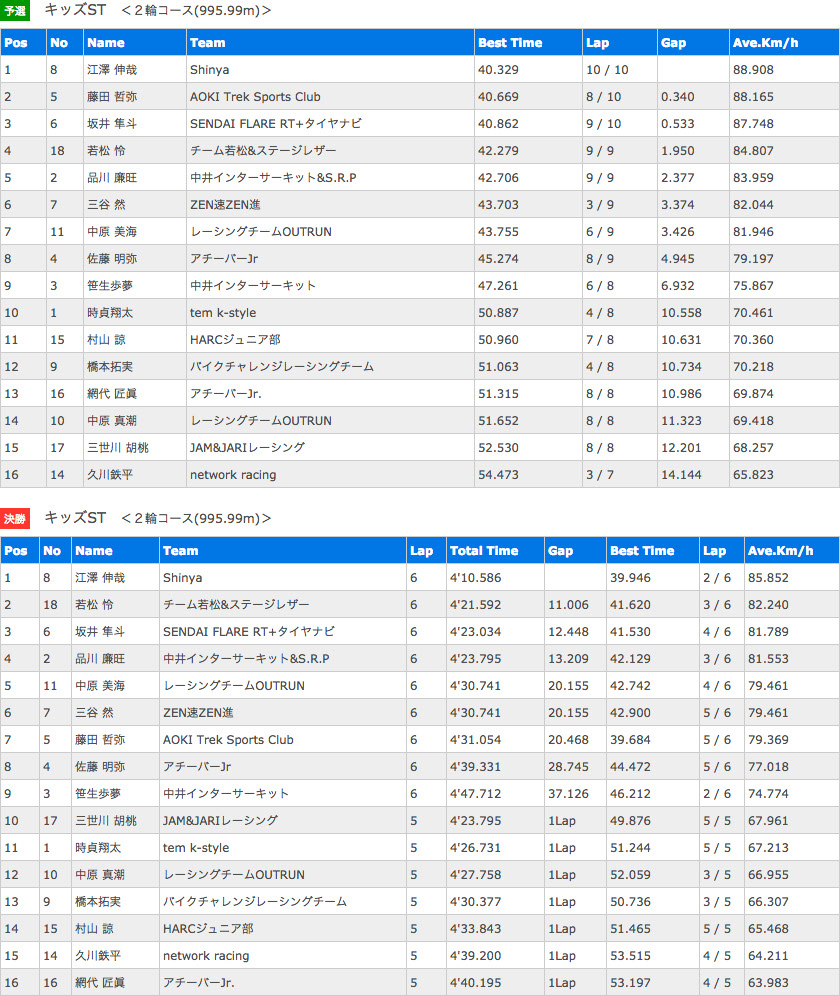This screenshot has height=996, width=840.
Task: Click gap value 11.006
Action: pos(568,605)
